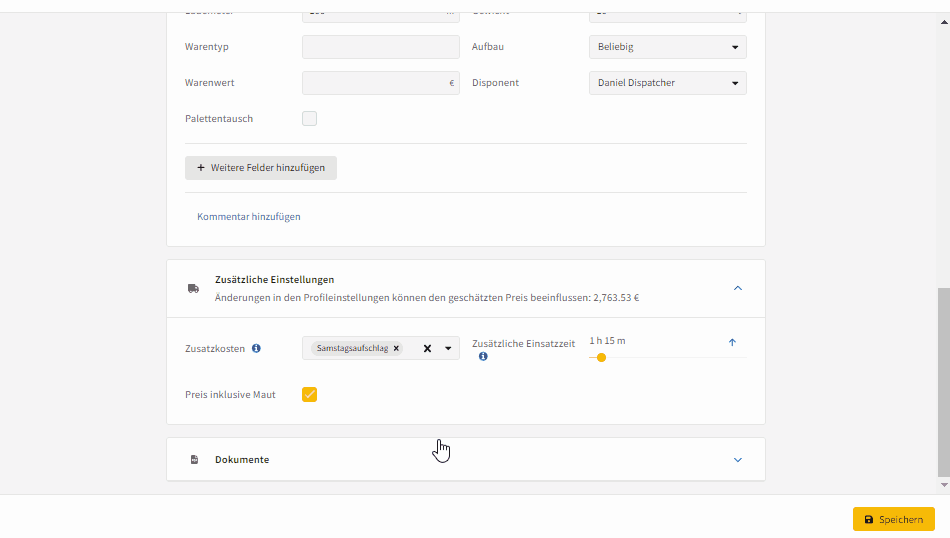Open the Aufbau dropdown
This screenshot has width=950, height=538.
(668, 47)
